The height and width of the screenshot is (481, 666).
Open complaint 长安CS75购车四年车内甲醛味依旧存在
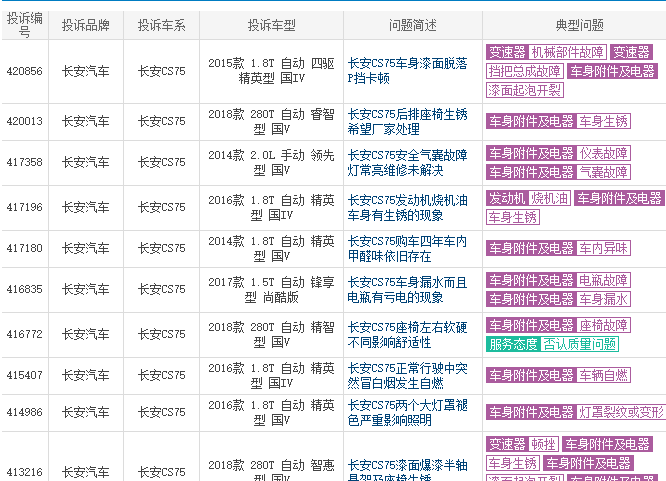tap(407, 249)
